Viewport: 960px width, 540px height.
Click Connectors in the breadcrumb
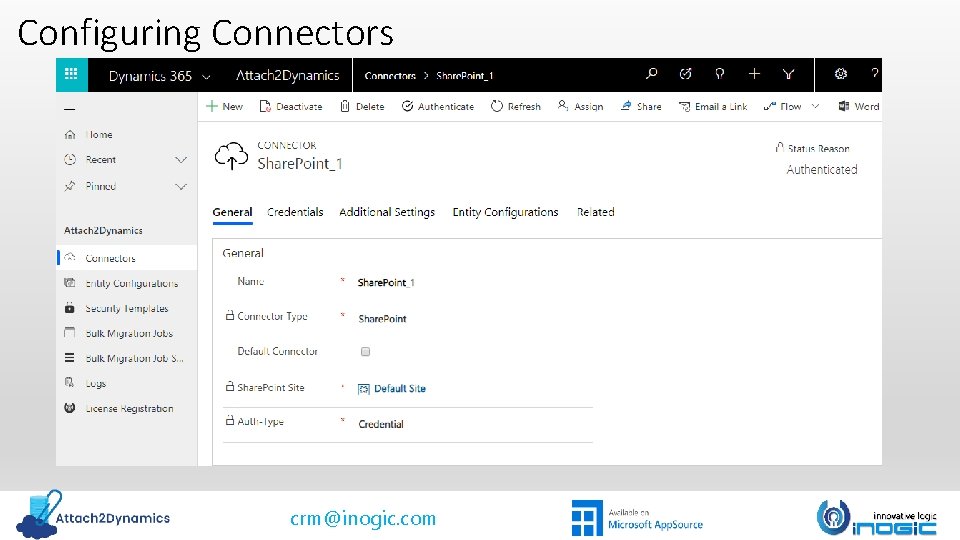(390, 76)
